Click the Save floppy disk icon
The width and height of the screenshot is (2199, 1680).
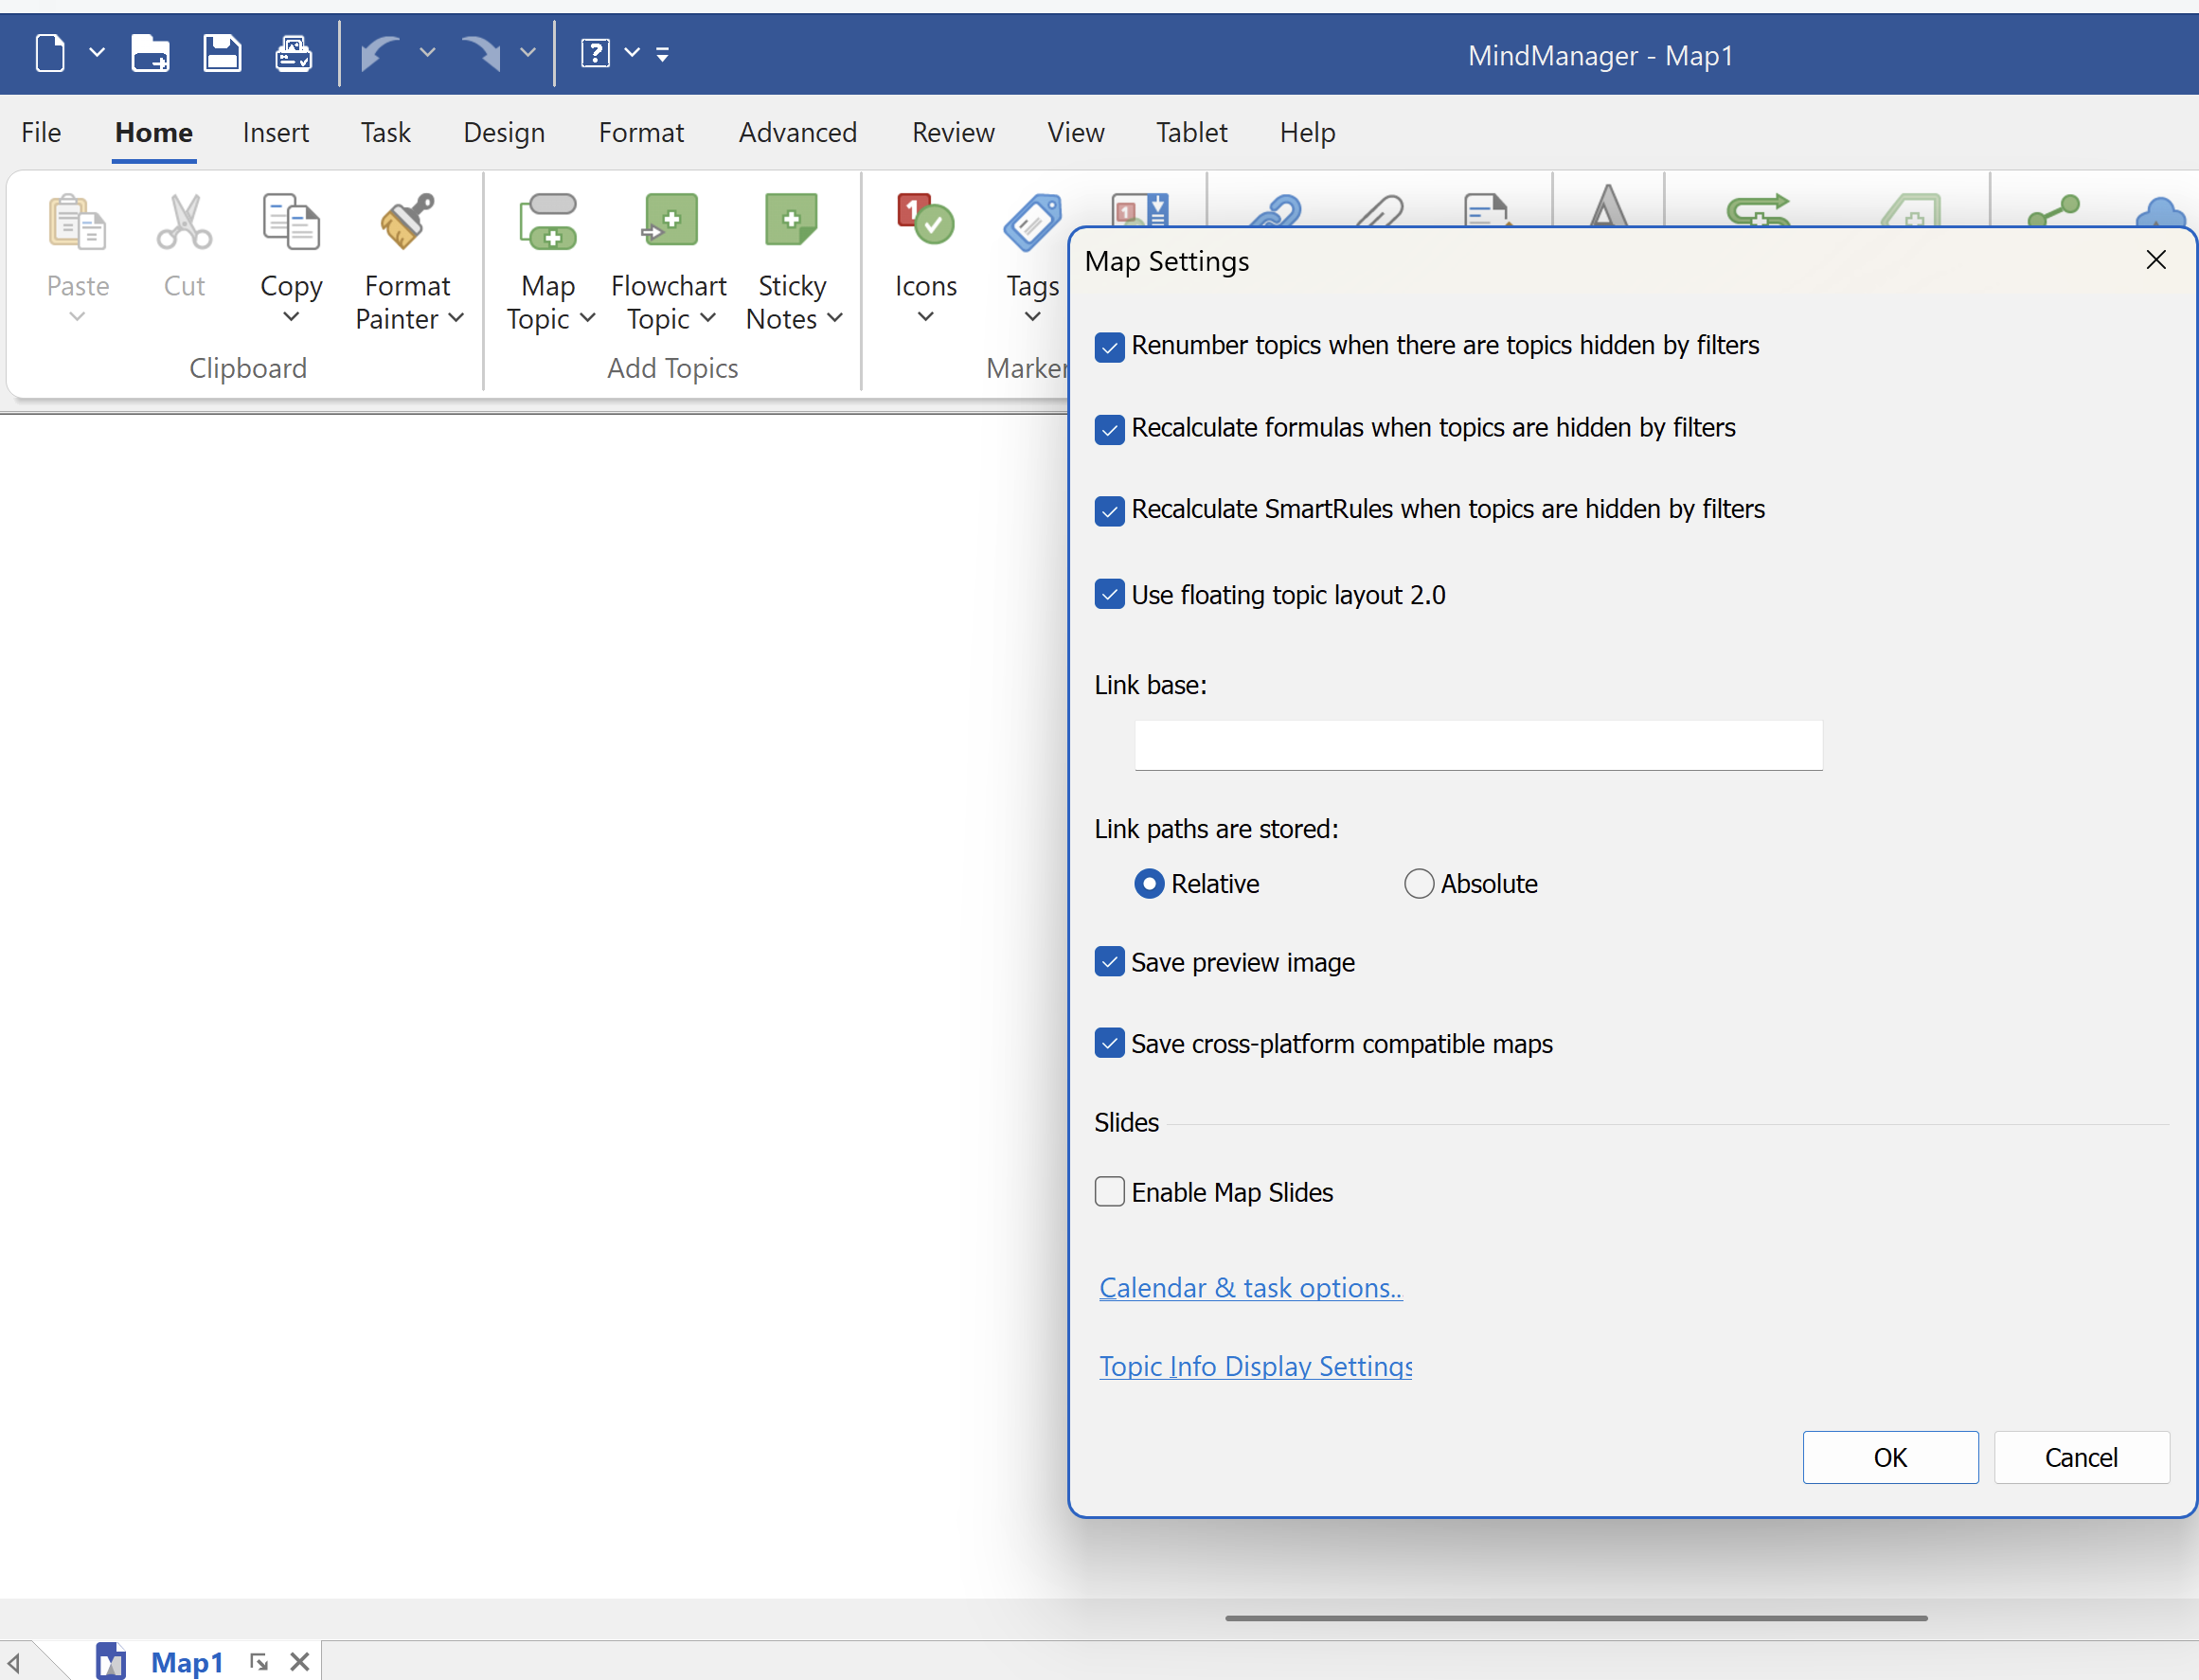click(x=222, y=53)
